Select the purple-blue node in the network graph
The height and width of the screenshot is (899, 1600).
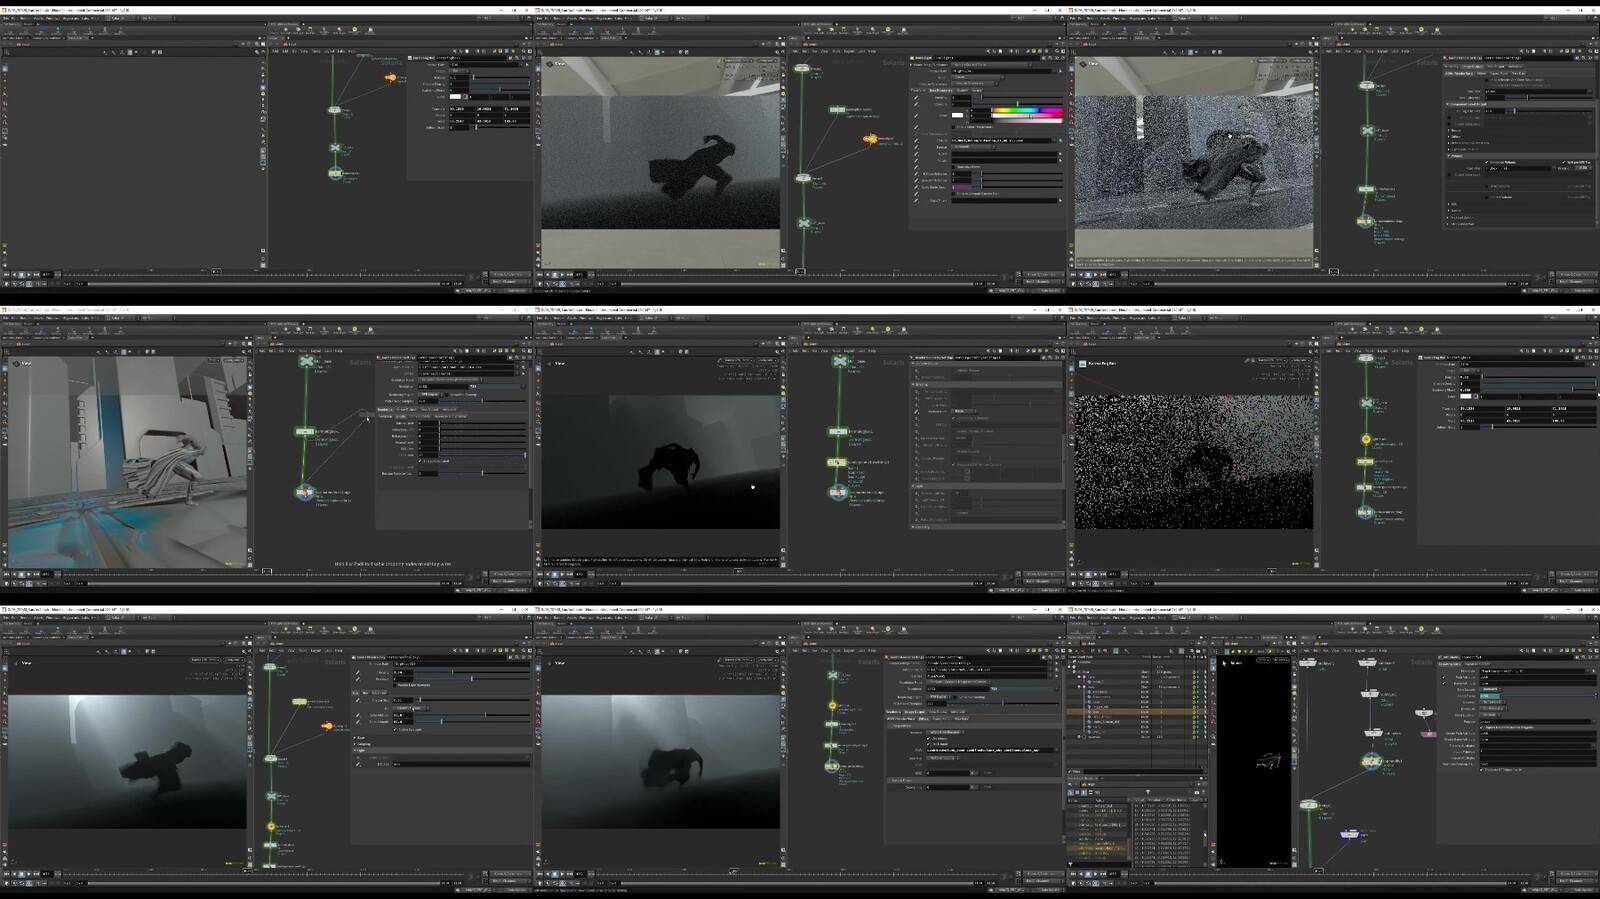pyautogui.click(x=1349, y=834)
